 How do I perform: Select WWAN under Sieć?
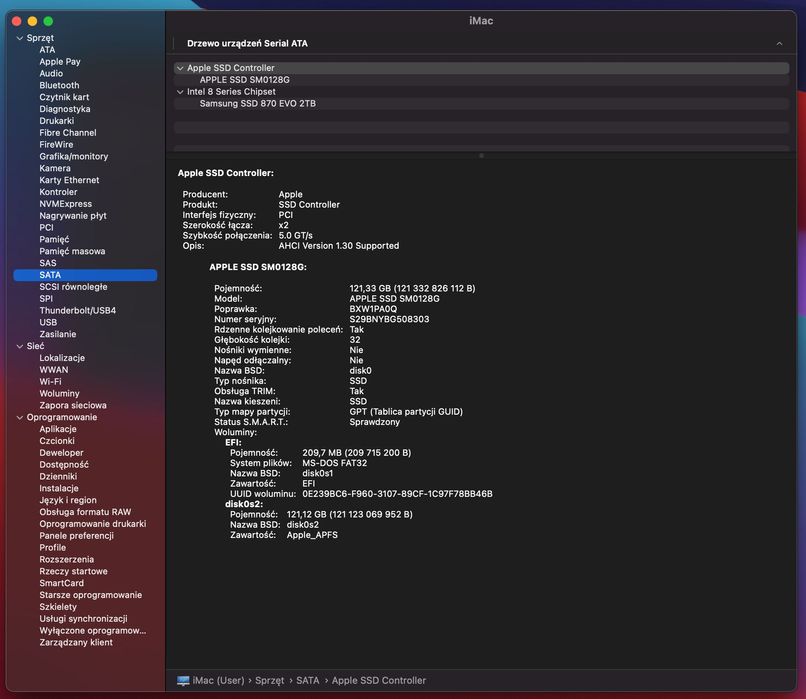click(x=54, y=370)
